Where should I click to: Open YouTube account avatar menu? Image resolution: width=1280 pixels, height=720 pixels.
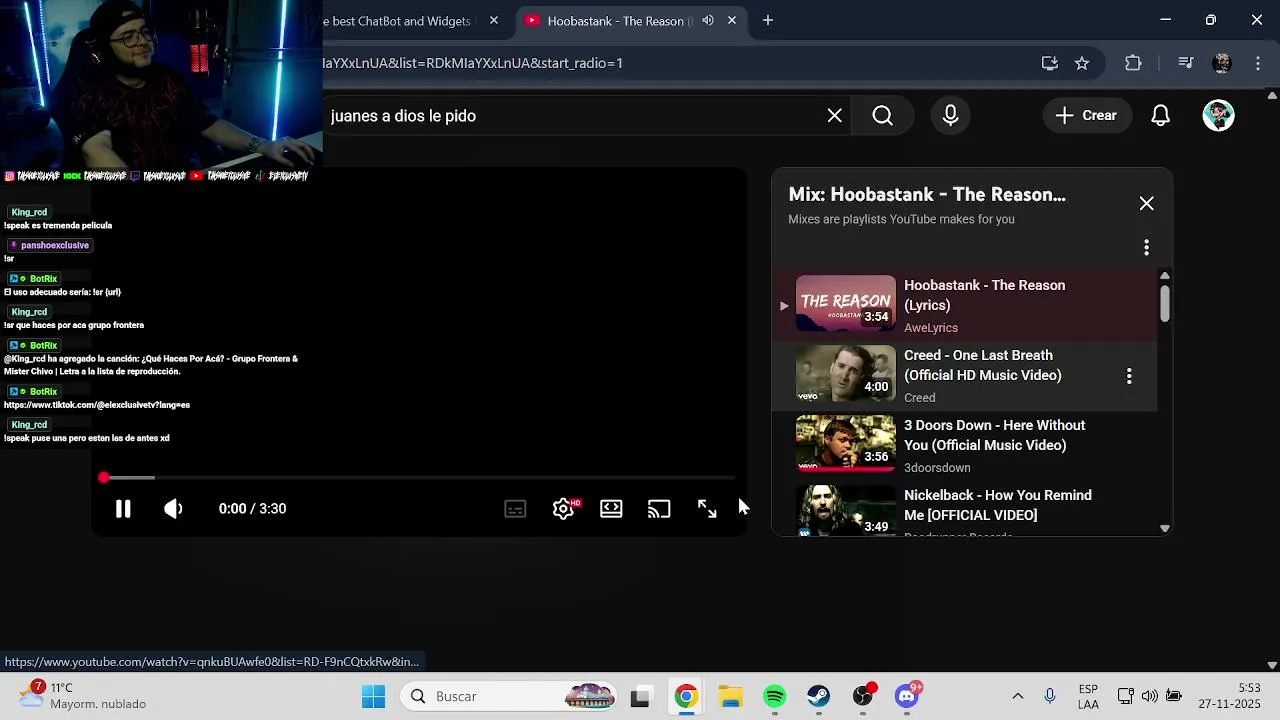tap(1218, 116)
